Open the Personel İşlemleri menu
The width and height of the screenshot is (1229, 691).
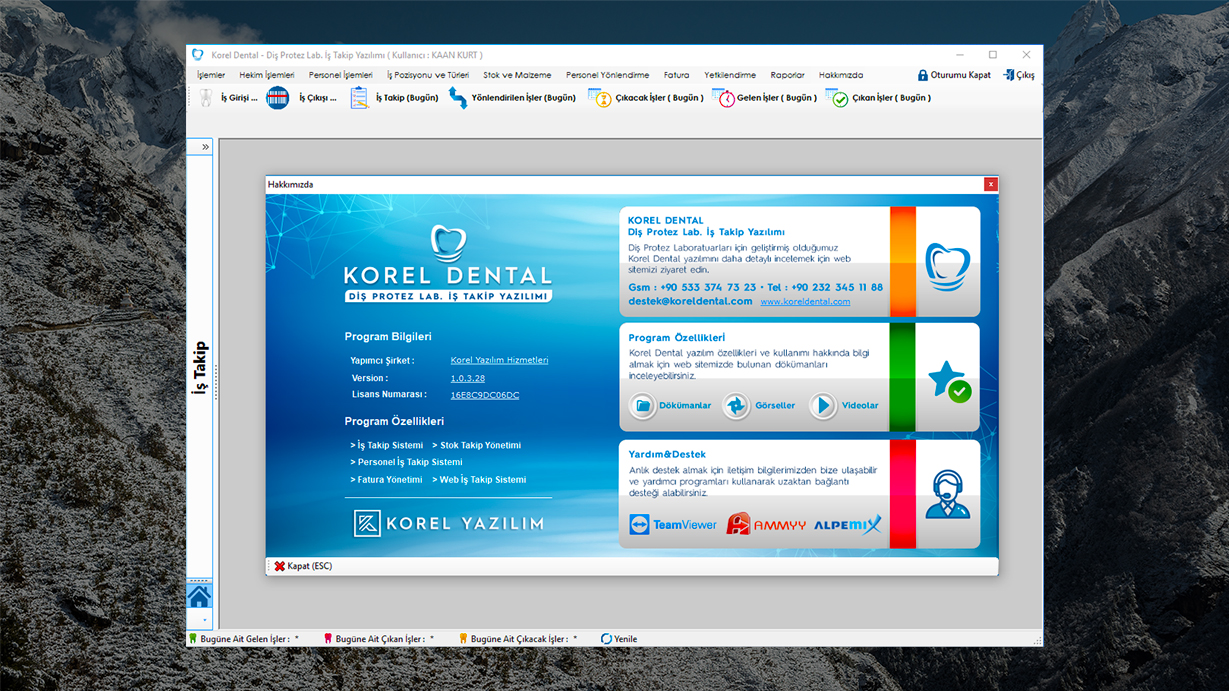click(x=341, y=75)
